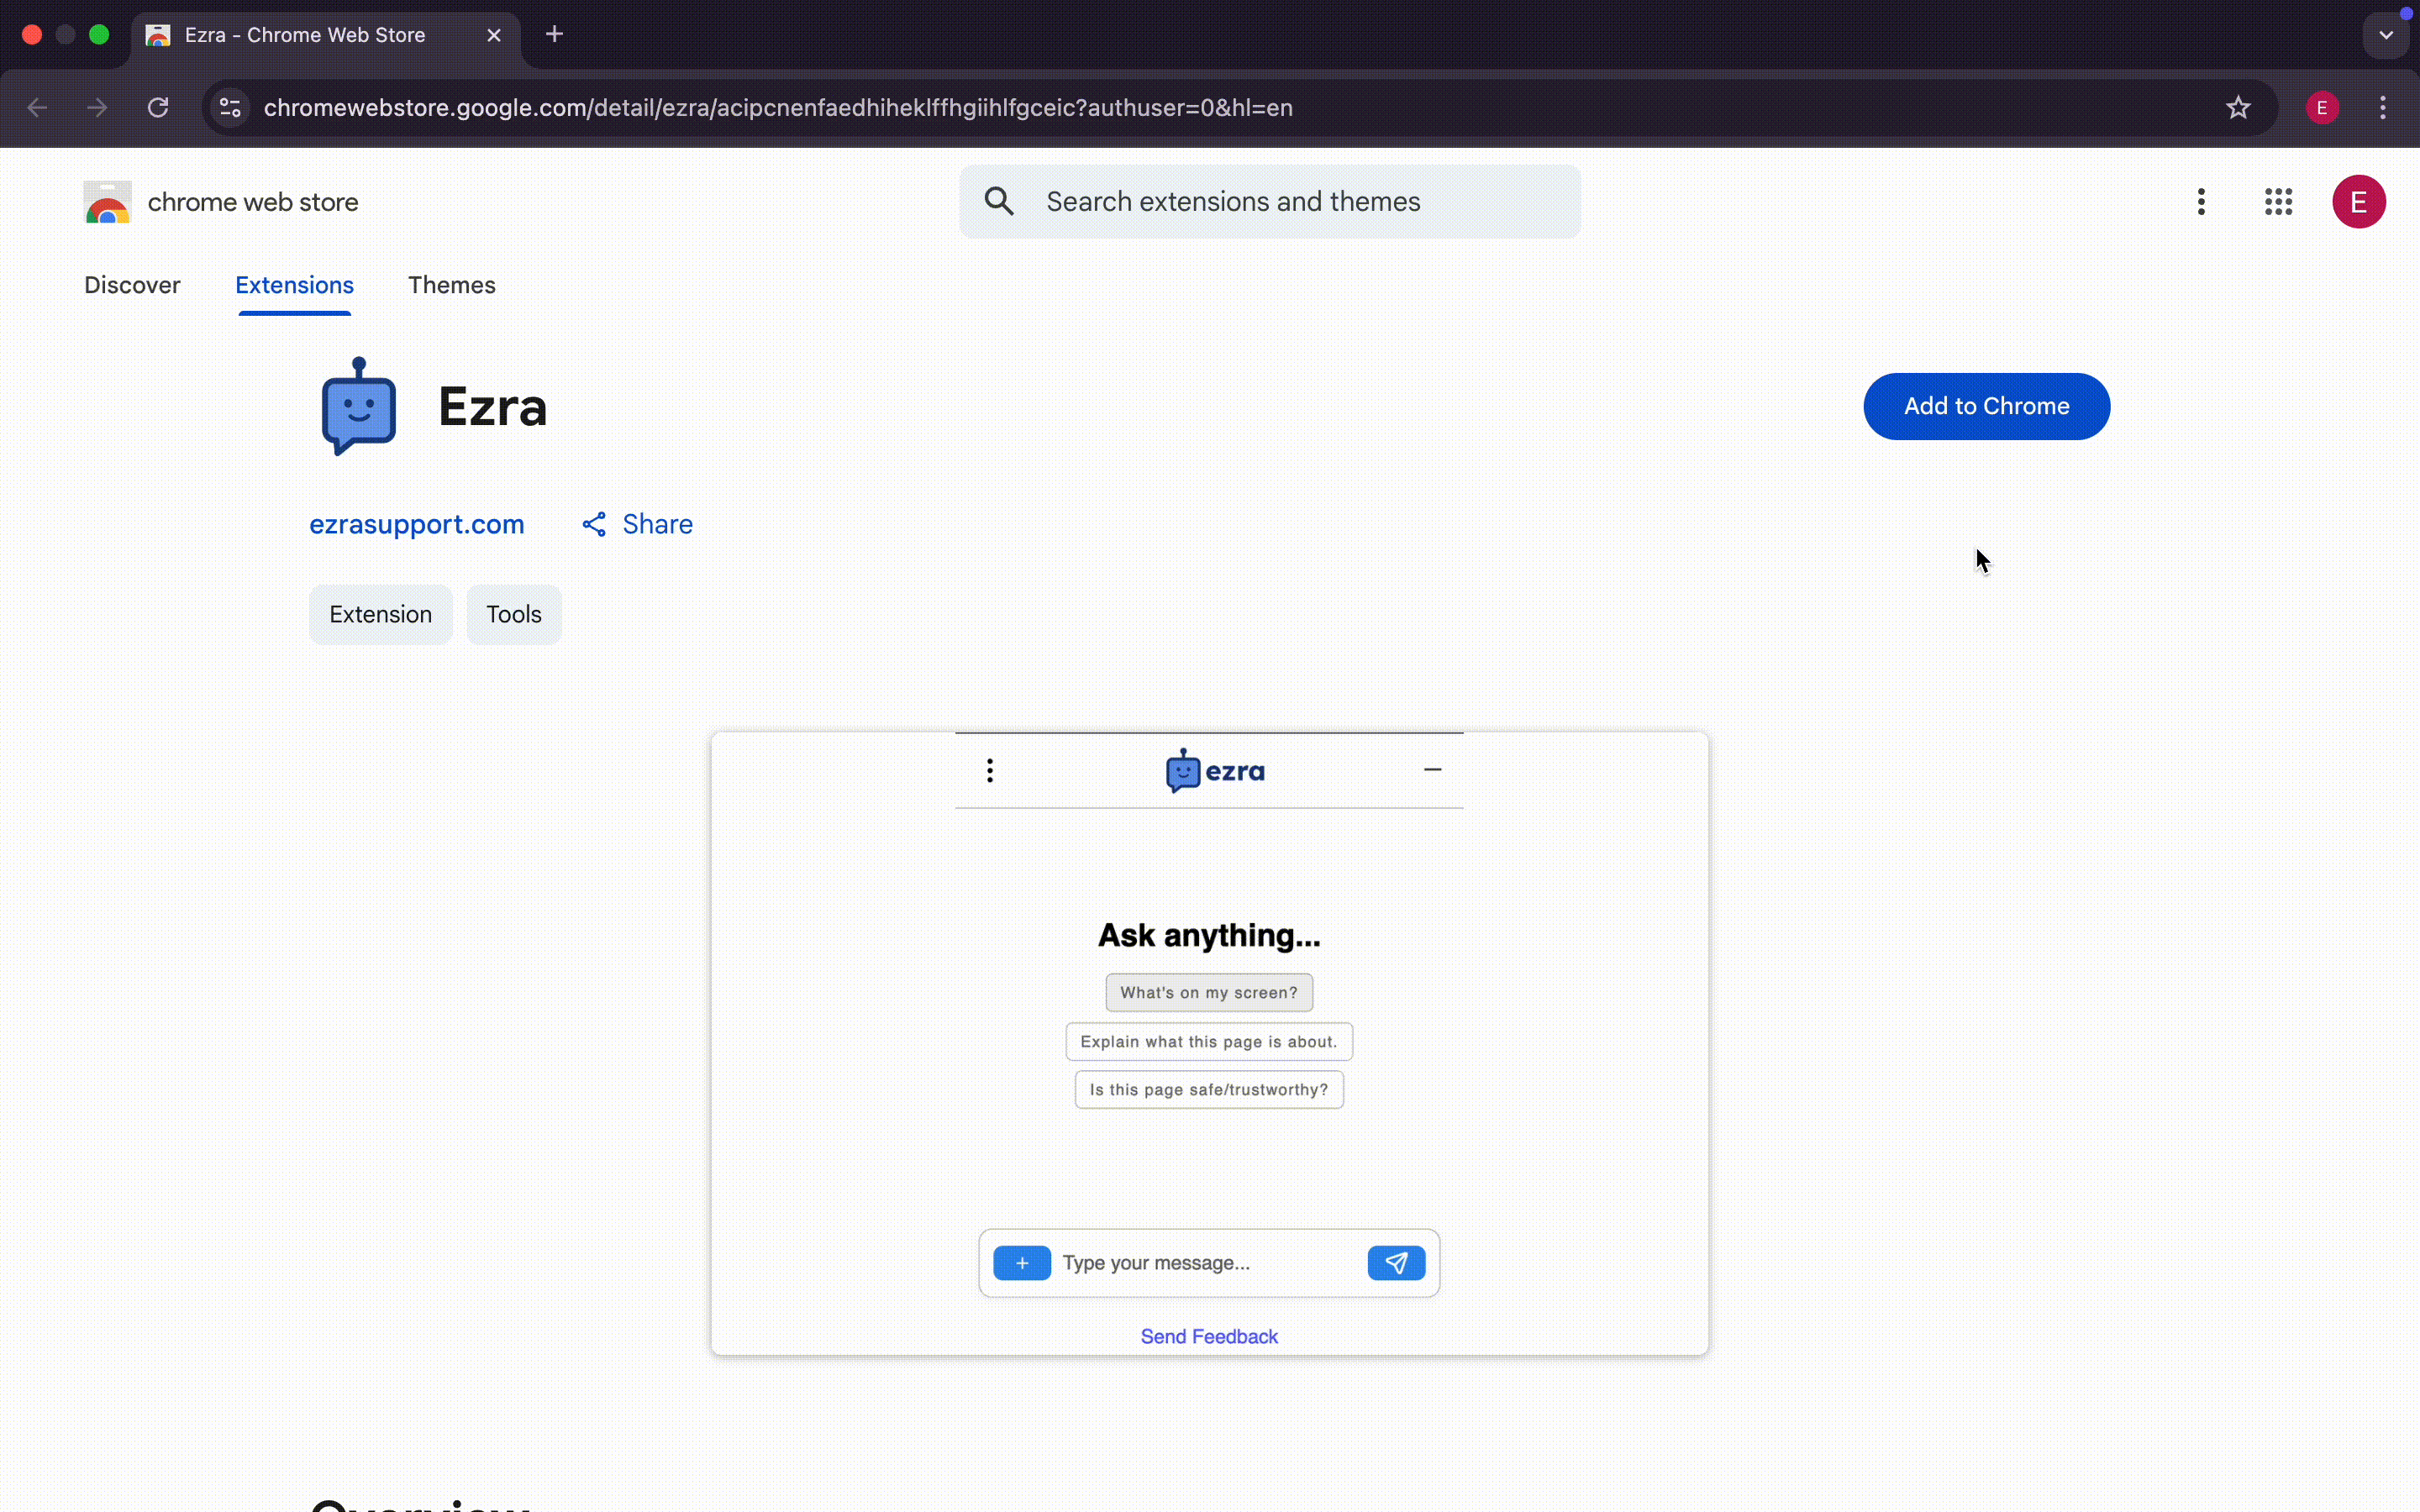Click the Ezra robot extension icon

pyautogui.click(x=359, y=406)
